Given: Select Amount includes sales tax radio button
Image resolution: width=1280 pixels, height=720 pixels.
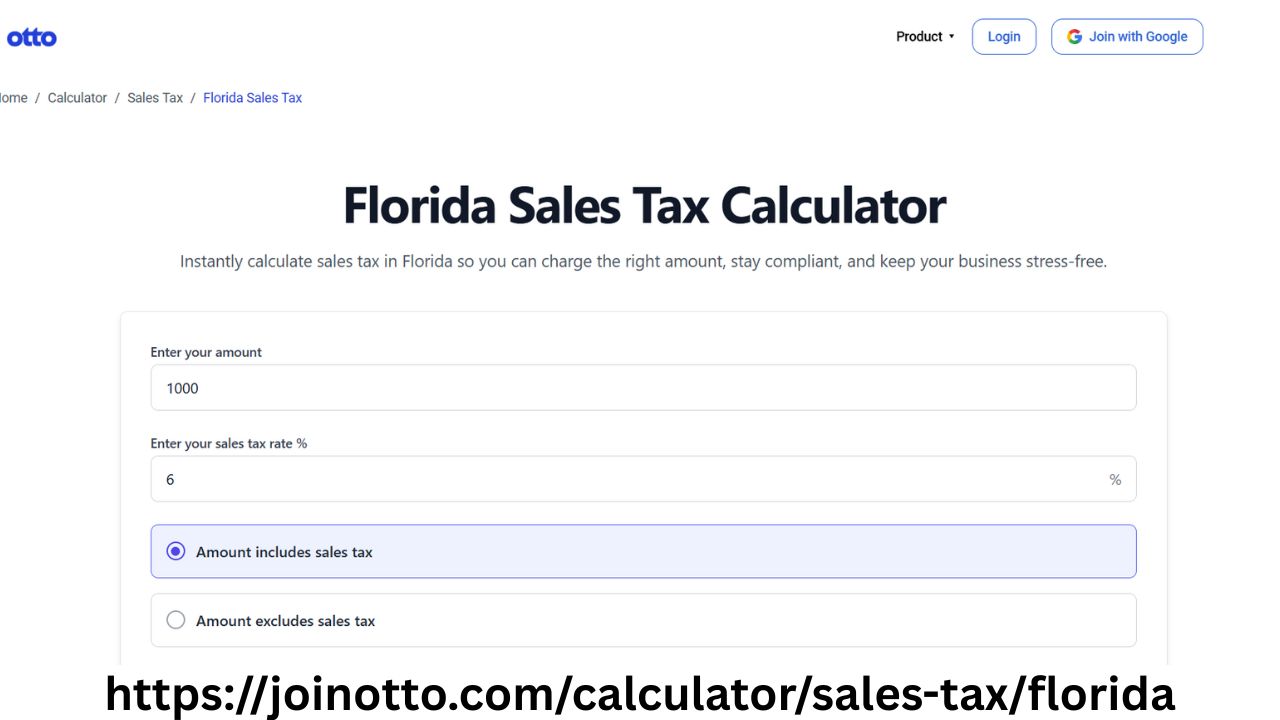Looking at the screenshot, I should pyautogui.click(x=176, y=551).
